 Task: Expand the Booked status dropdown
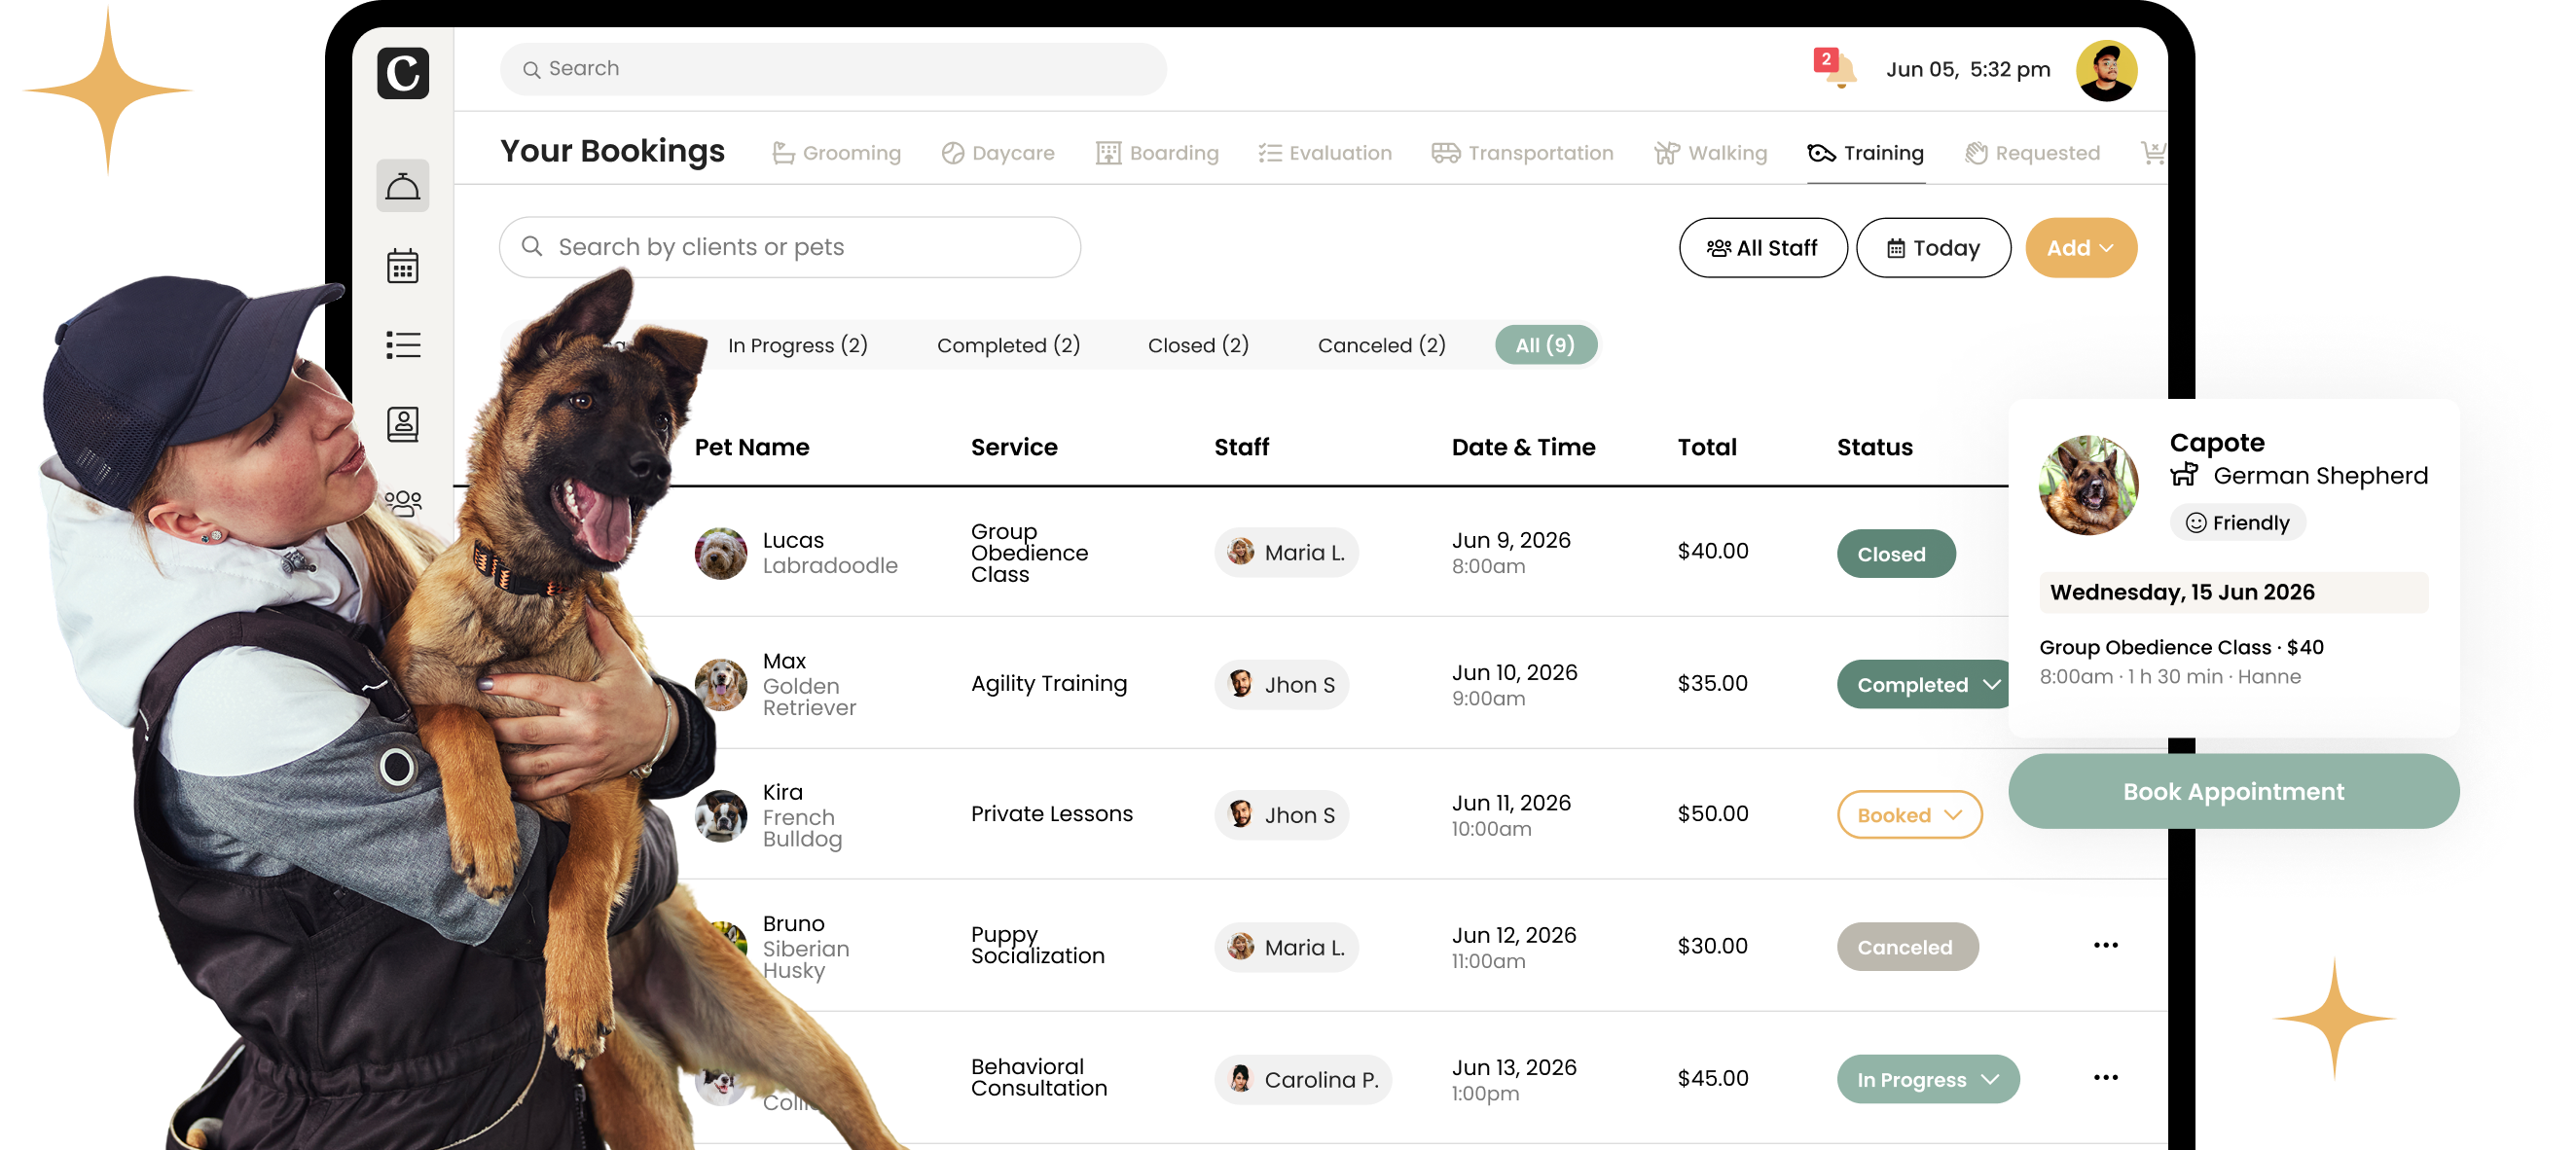point(1909,815)
